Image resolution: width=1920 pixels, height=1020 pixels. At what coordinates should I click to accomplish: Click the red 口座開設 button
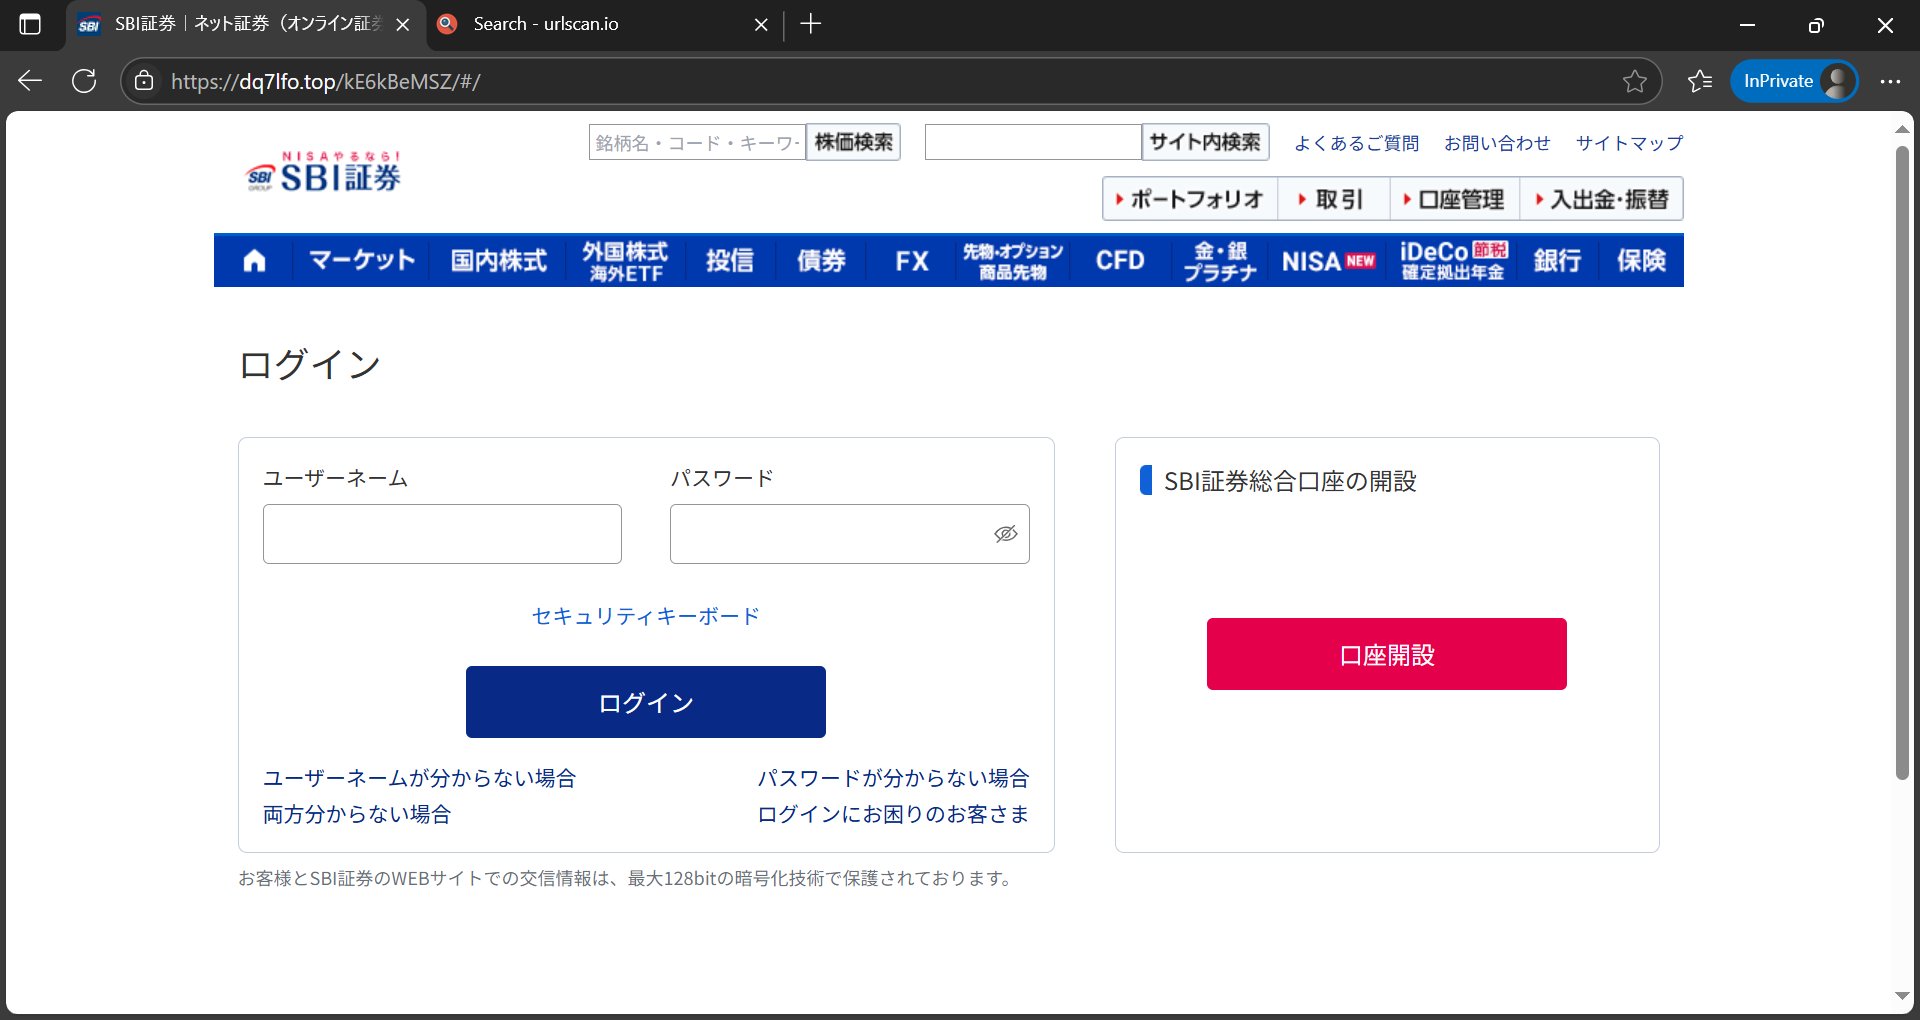1386,654
